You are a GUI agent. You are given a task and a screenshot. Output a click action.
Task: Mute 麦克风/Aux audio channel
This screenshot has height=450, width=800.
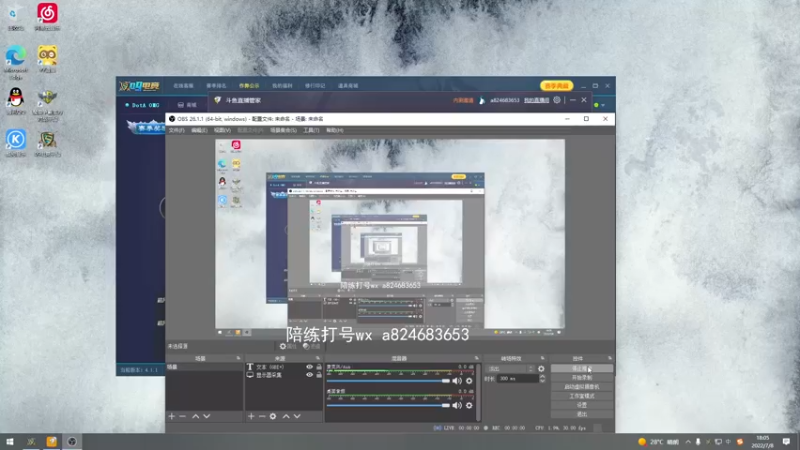[457, 381]
